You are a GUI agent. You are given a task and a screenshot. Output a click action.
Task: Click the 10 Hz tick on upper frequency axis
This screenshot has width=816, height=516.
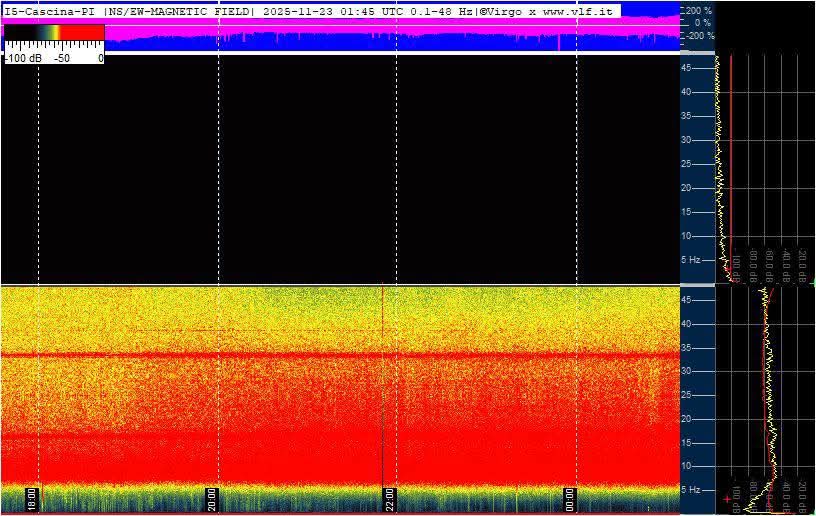click(687, 236)
